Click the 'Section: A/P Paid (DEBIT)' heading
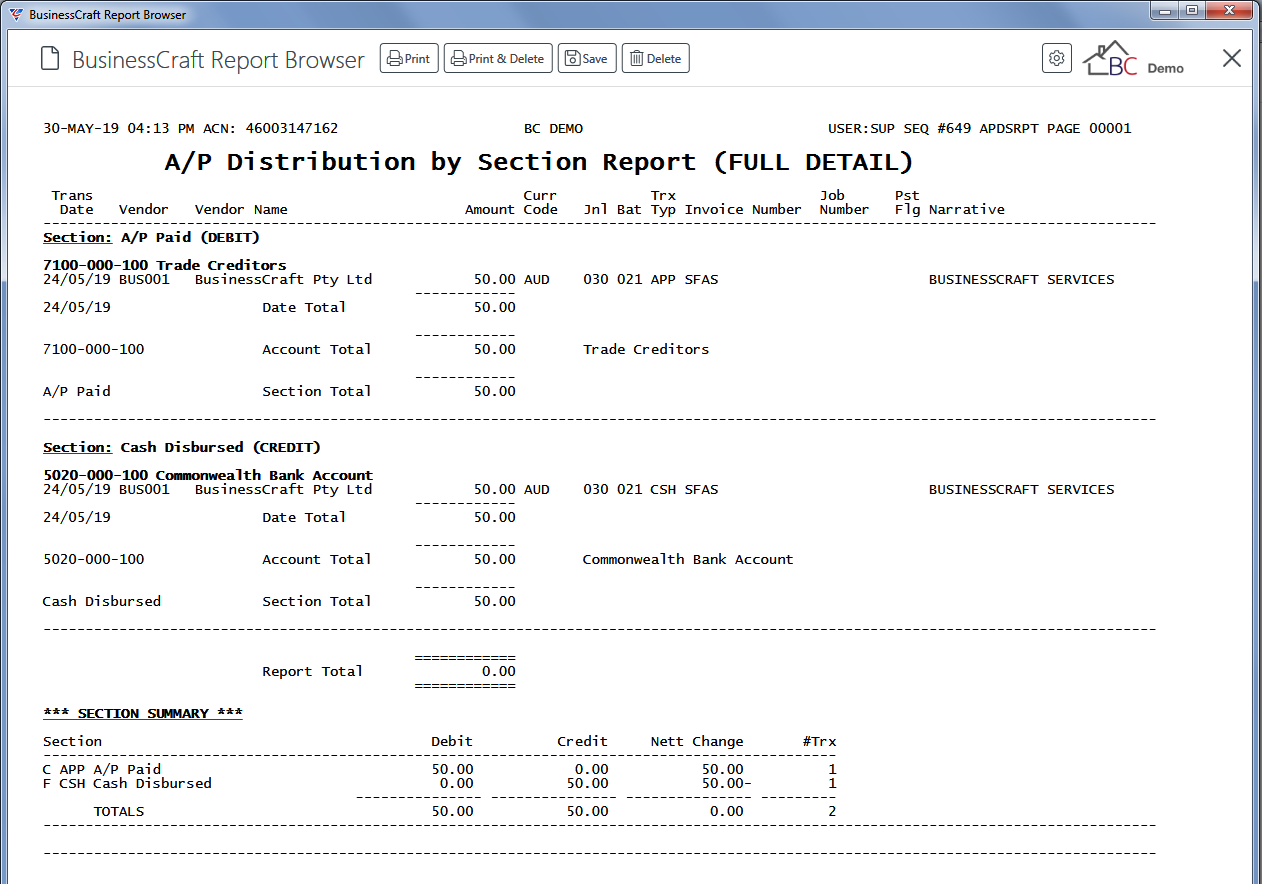Screen dimensions: 1262x884 coord(152,238)
